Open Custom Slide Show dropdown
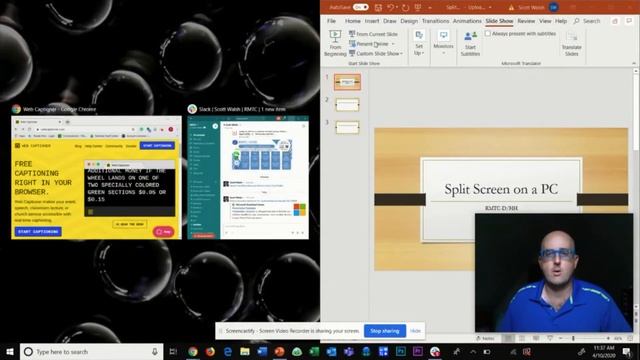The image size is (640, 360). click(376, 53)
